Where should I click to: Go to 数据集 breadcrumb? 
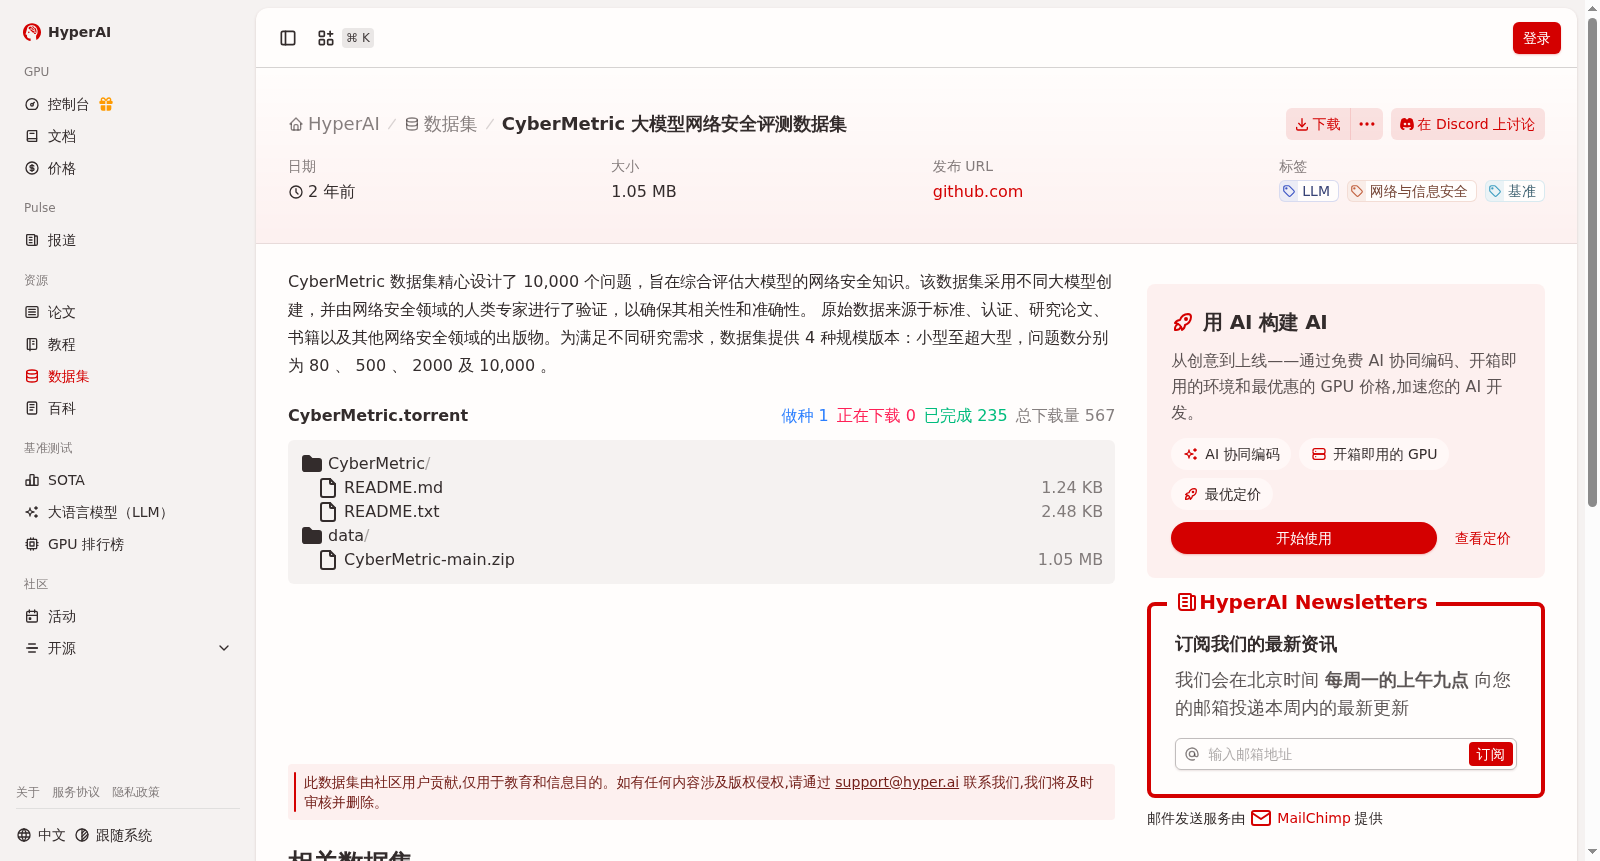coord(441,124)
